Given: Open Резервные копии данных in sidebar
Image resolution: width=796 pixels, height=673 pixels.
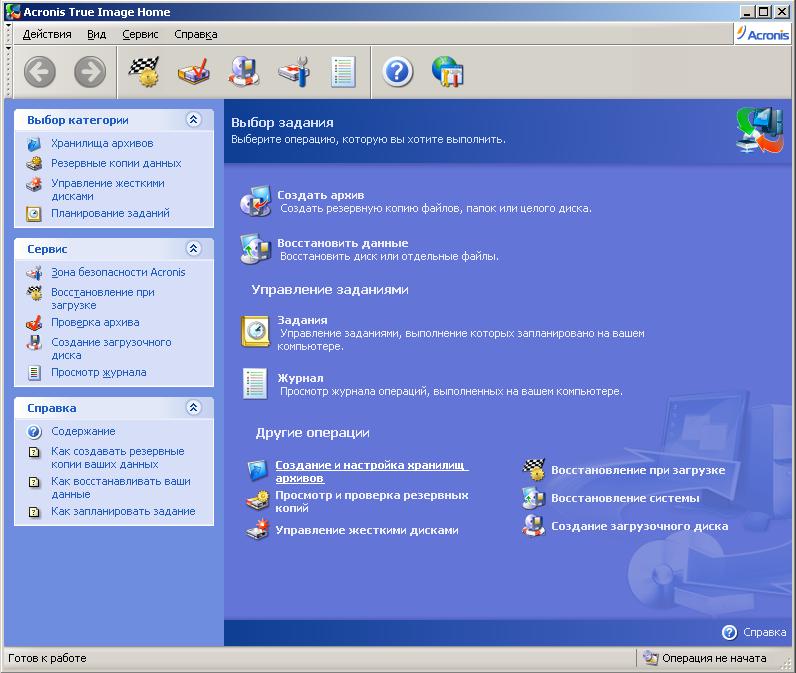Looking at the screenshot, I should (x=116, y=163).
